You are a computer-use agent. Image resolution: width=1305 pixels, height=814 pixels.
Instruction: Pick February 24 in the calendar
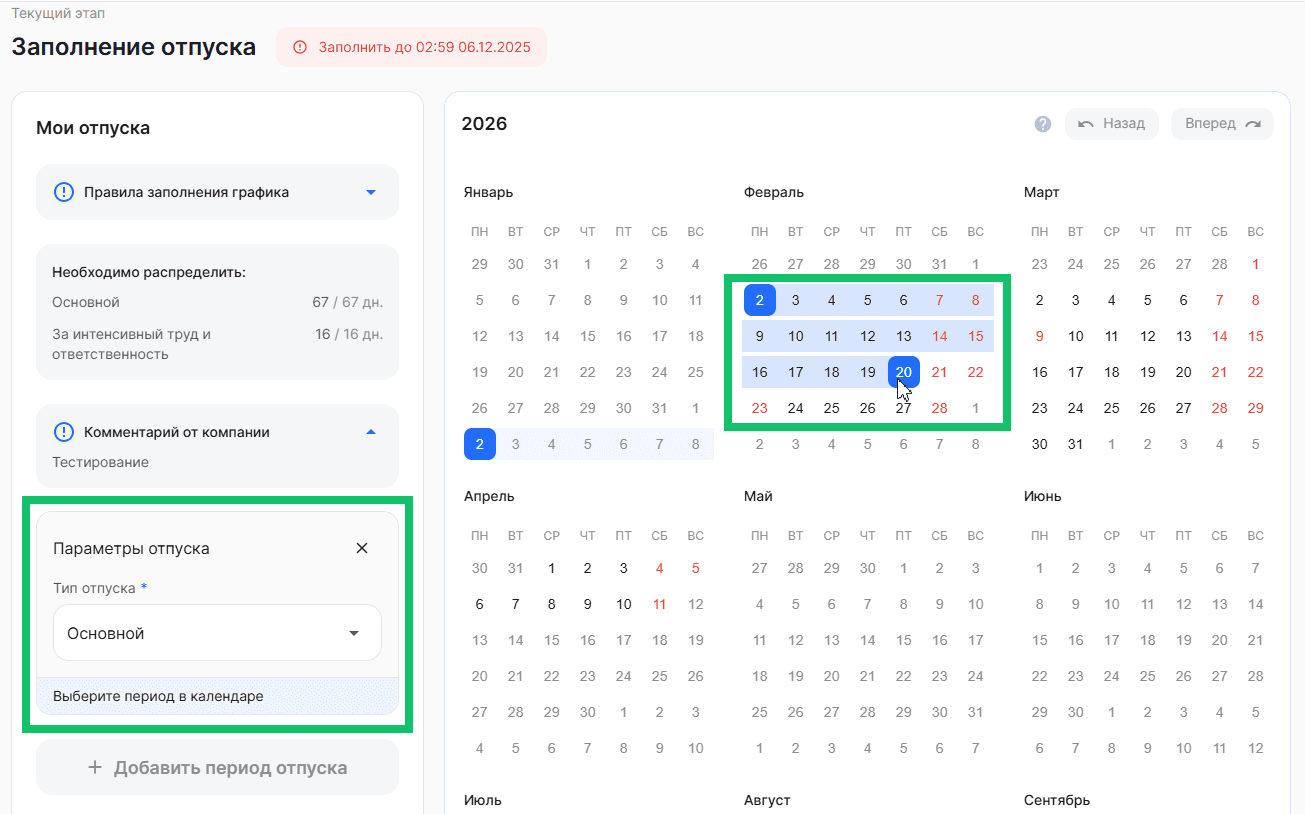point(796,408)
